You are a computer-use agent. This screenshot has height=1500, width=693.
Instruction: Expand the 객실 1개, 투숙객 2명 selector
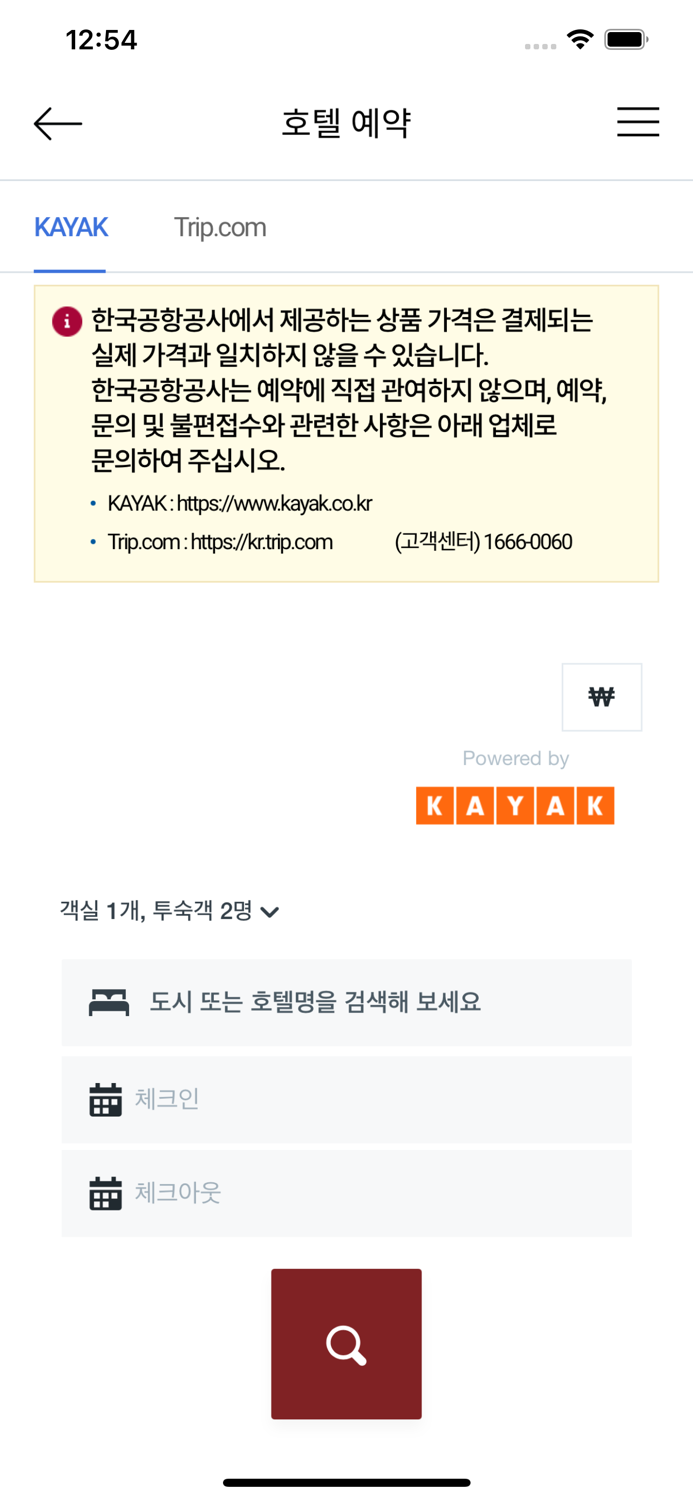point(155,911)
